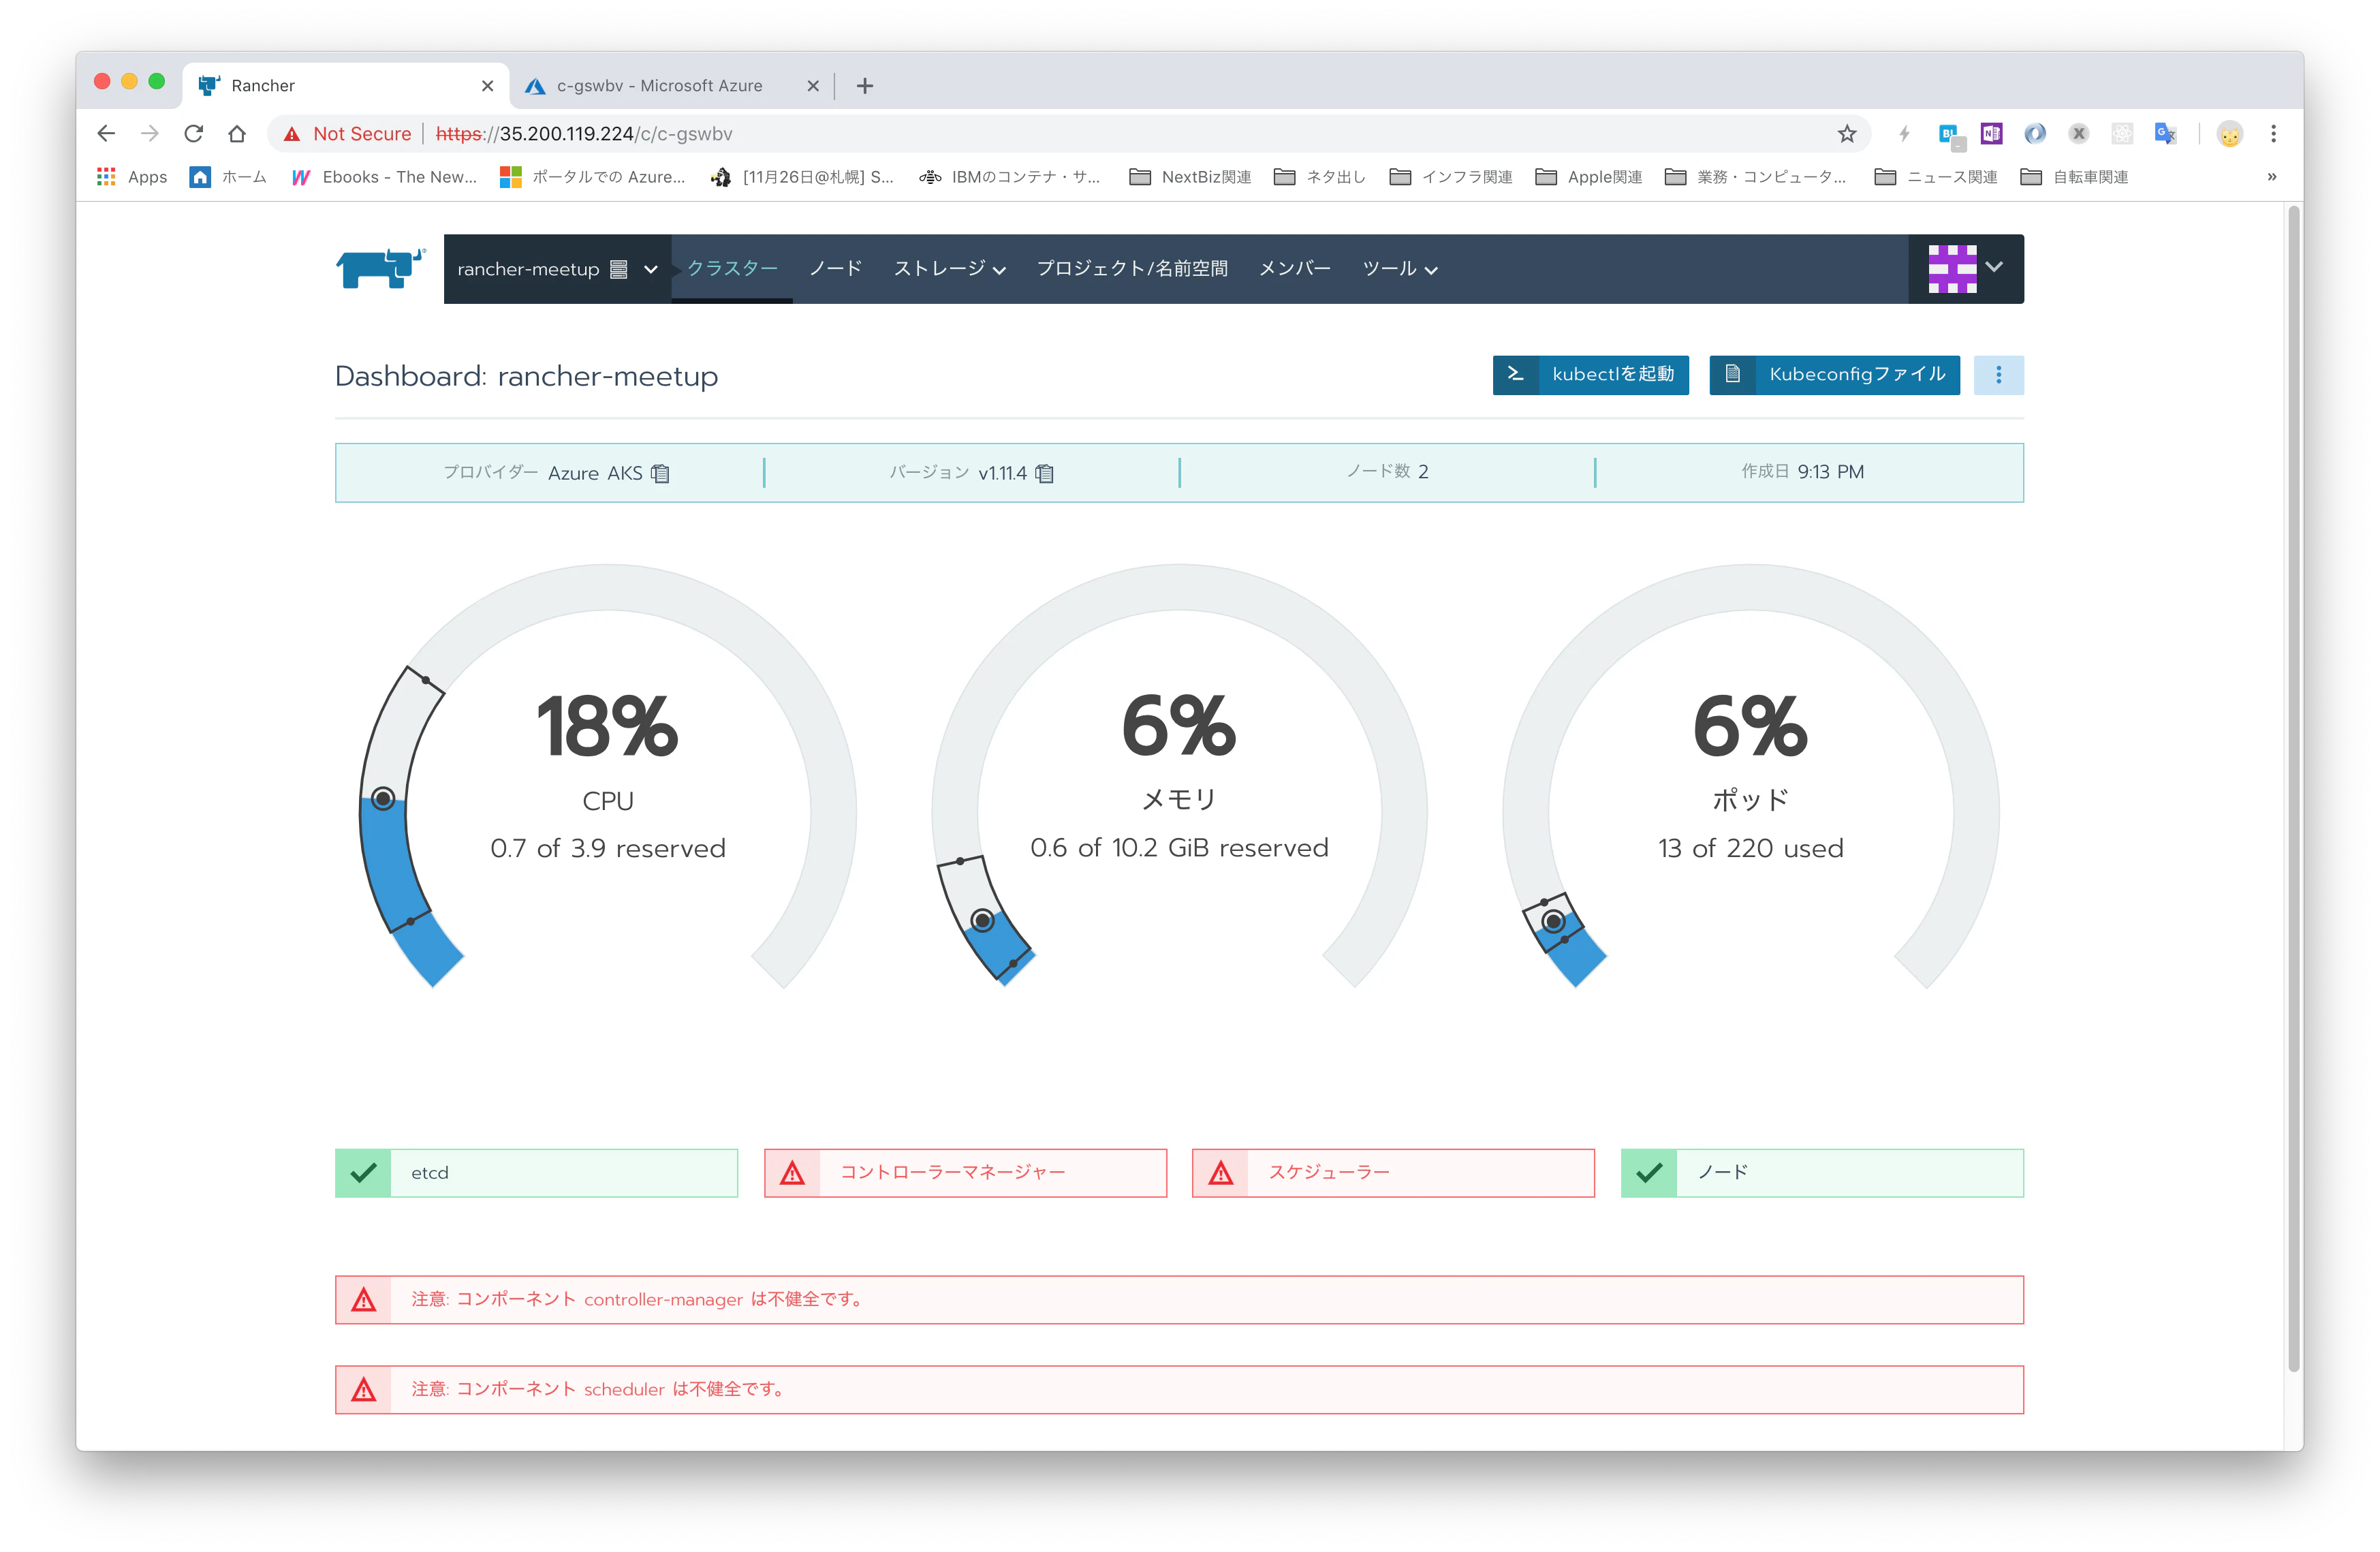2380x1552 pixels.
Task: Open the Apps bookmarks shortcut
Action: [x=132, y=177]
